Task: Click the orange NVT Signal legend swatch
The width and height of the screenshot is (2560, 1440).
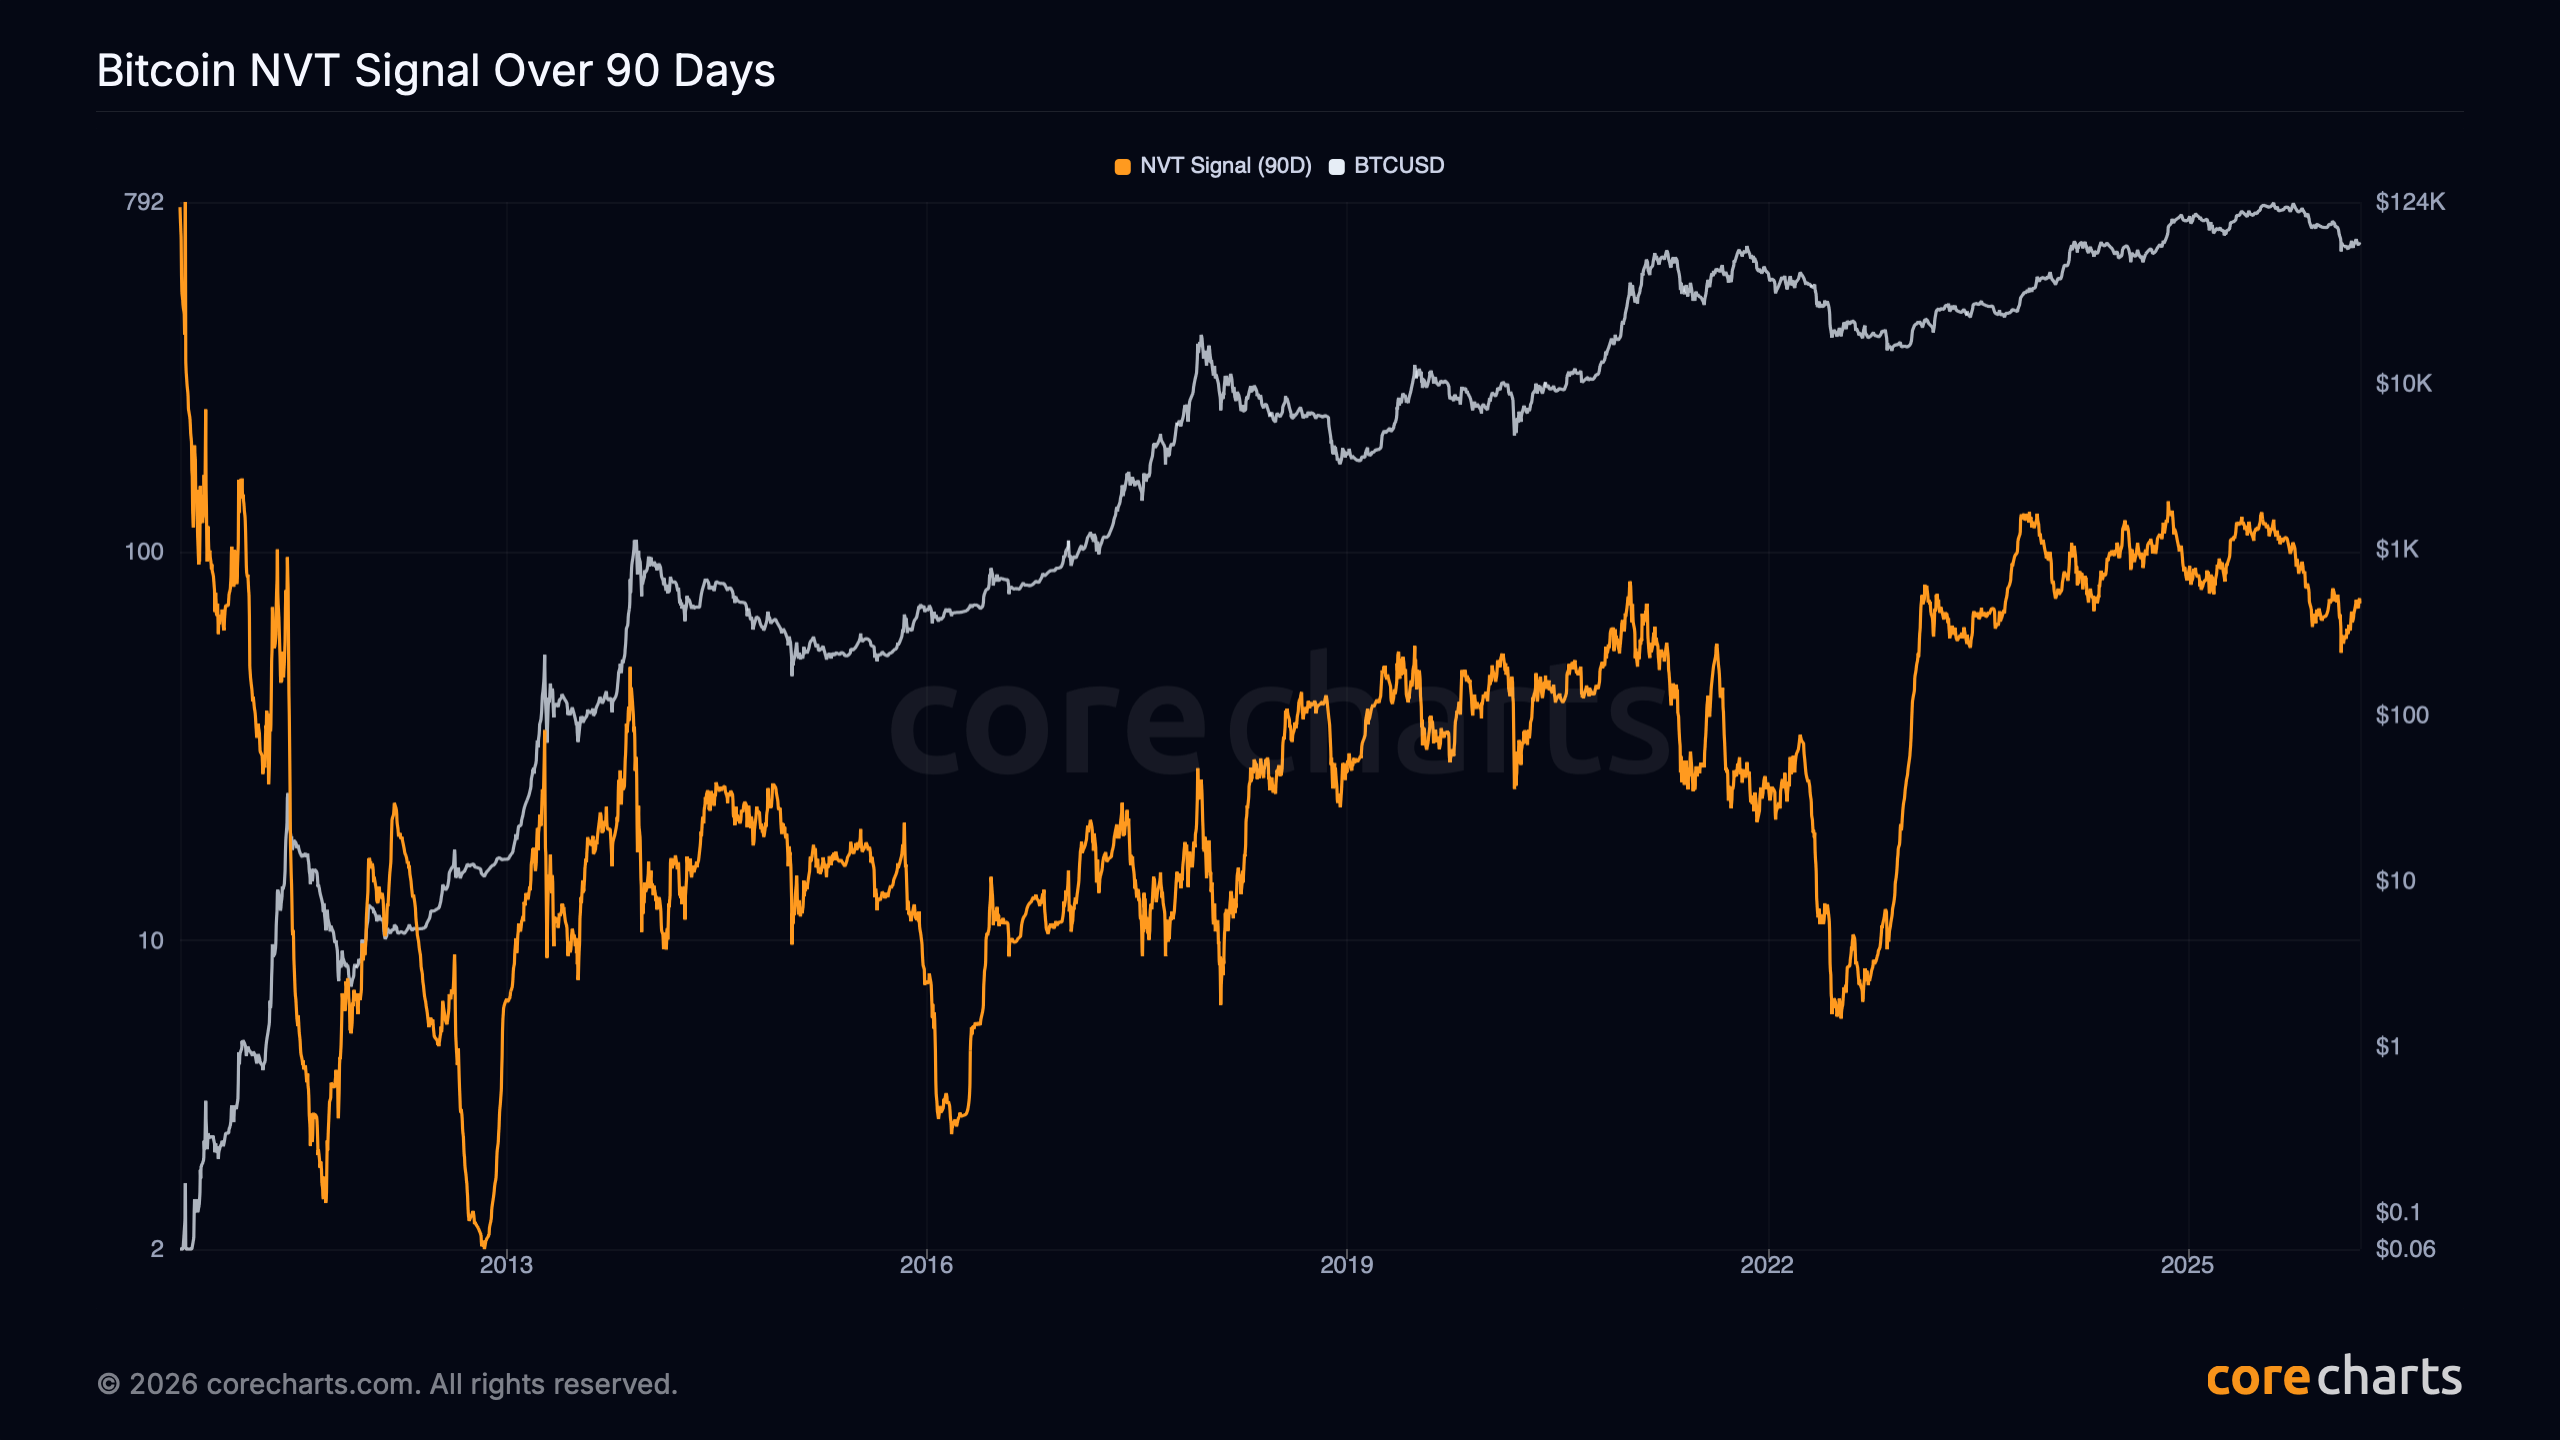Action: 1122,167
